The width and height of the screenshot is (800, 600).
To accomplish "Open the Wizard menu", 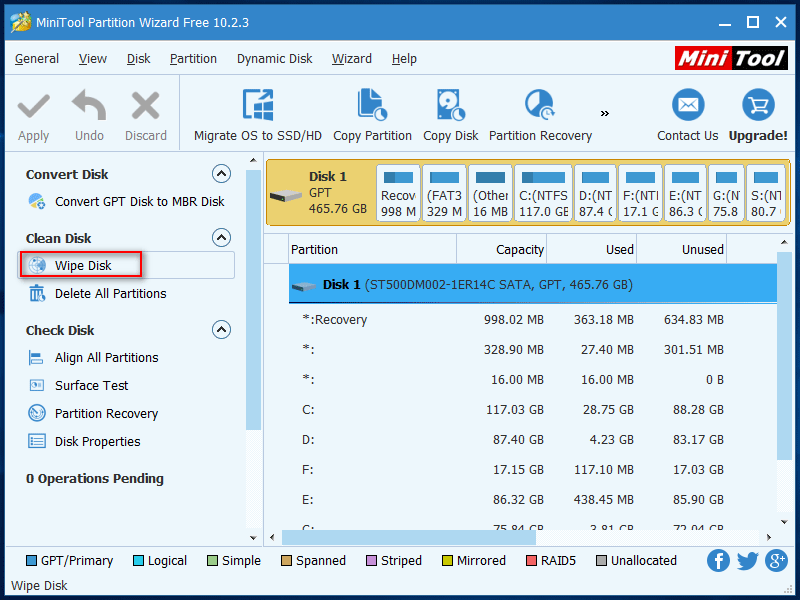I will (352, 59).
